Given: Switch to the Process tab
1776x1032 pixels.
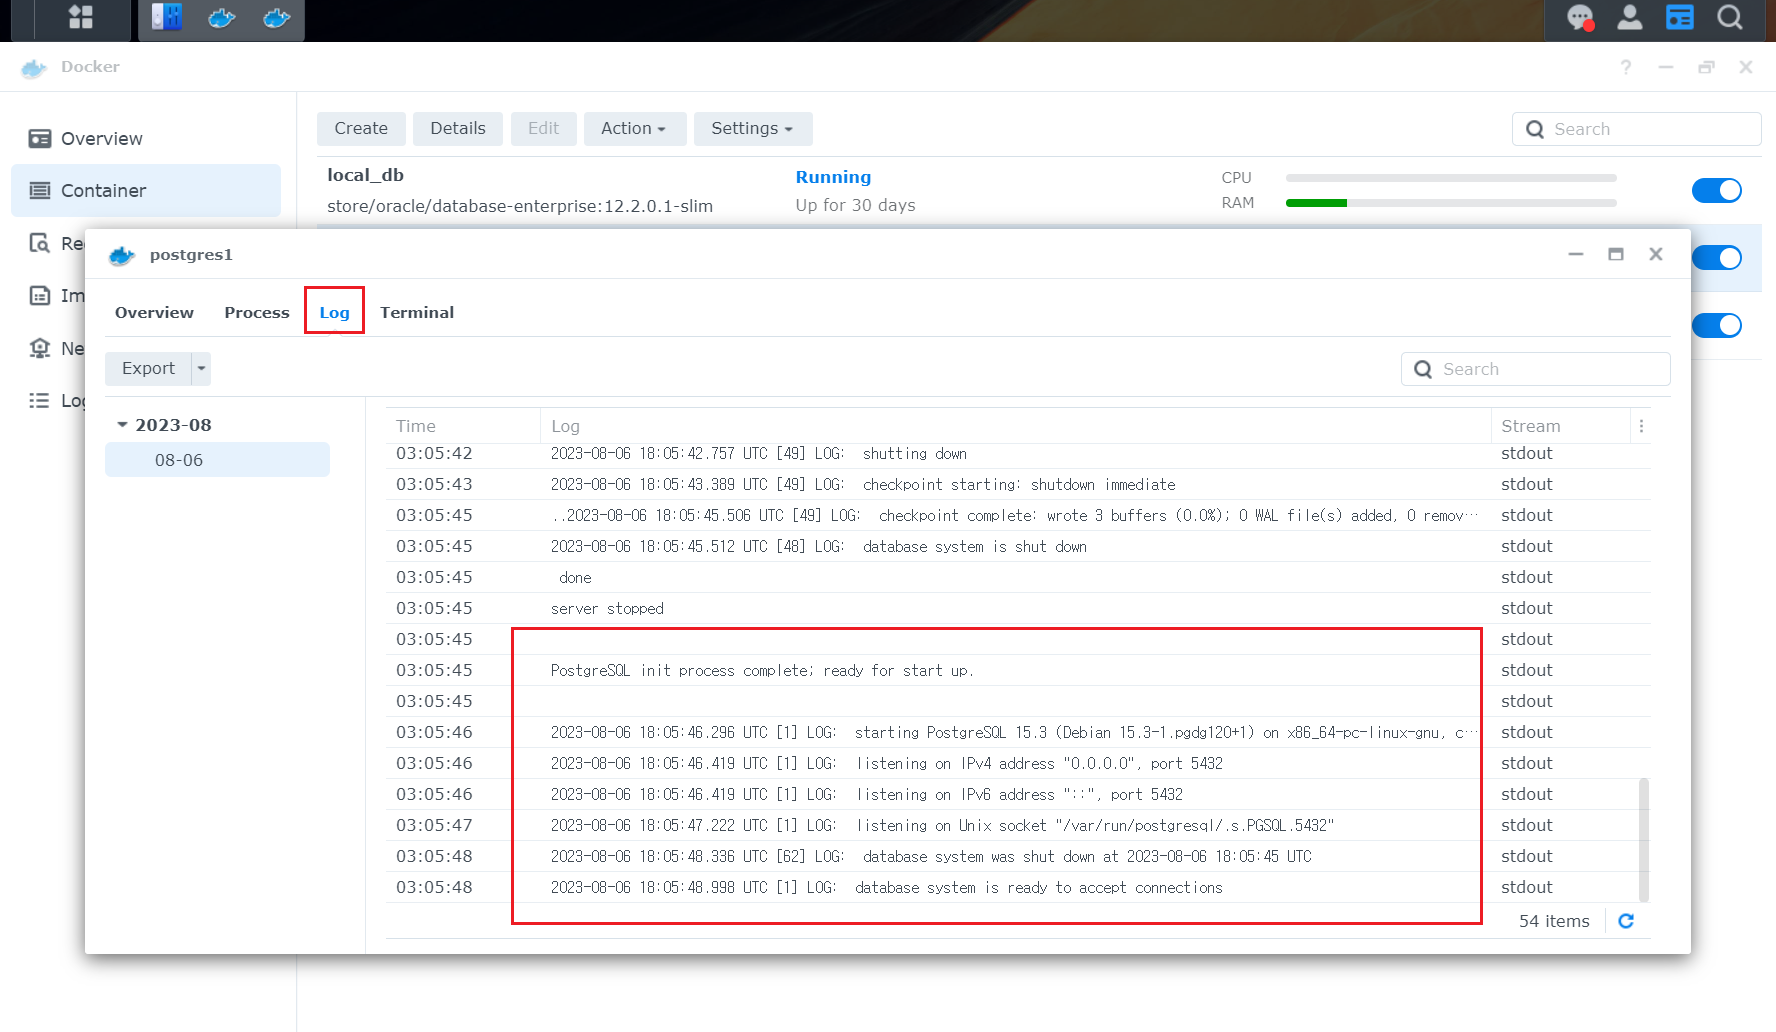Looking at the screenshot, I should [x=256, y=312].
